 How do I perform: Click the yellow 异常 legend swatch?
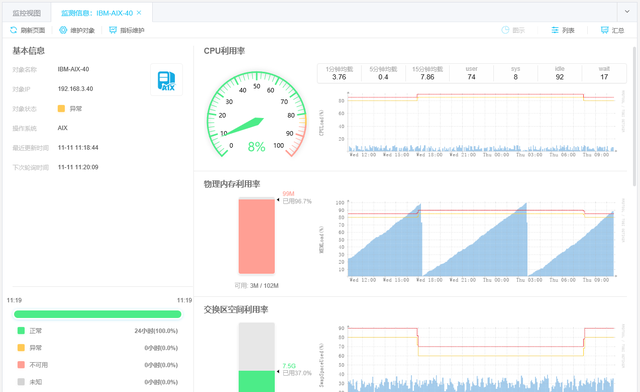pos(21,347)
